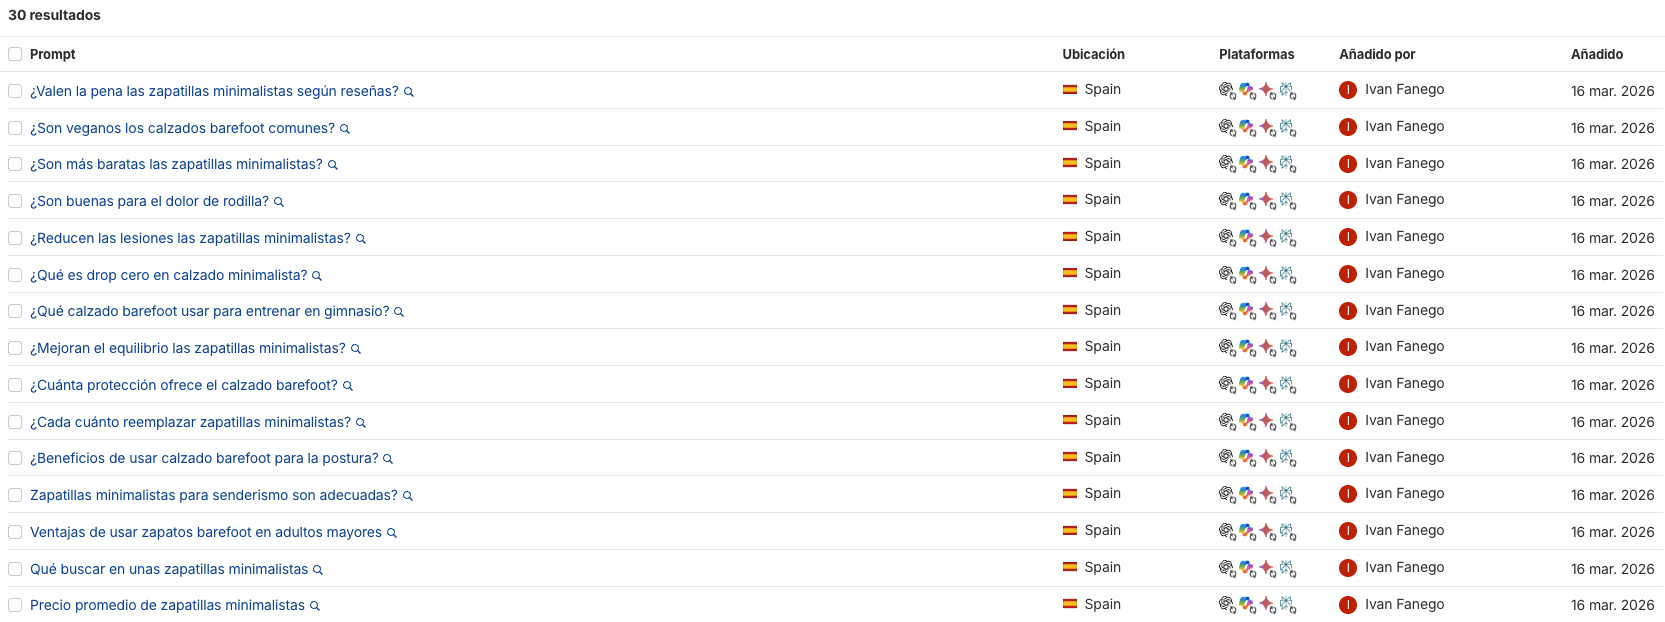This screenshot has height=622, width=1665.
Task: Click the Copilot icon on the balance improvement prompt row
Action: (1246, 347)
